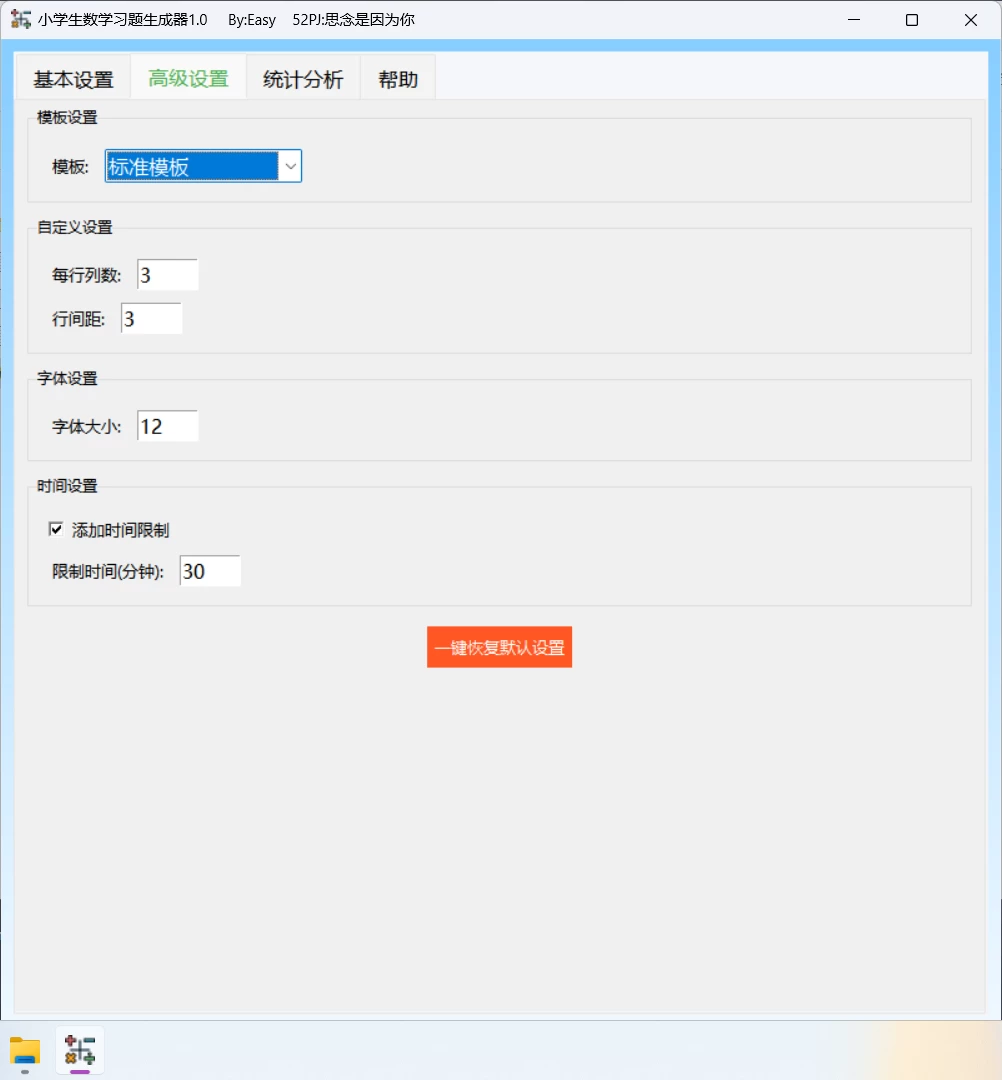Select the 高级设置 tab

[189, 79]
